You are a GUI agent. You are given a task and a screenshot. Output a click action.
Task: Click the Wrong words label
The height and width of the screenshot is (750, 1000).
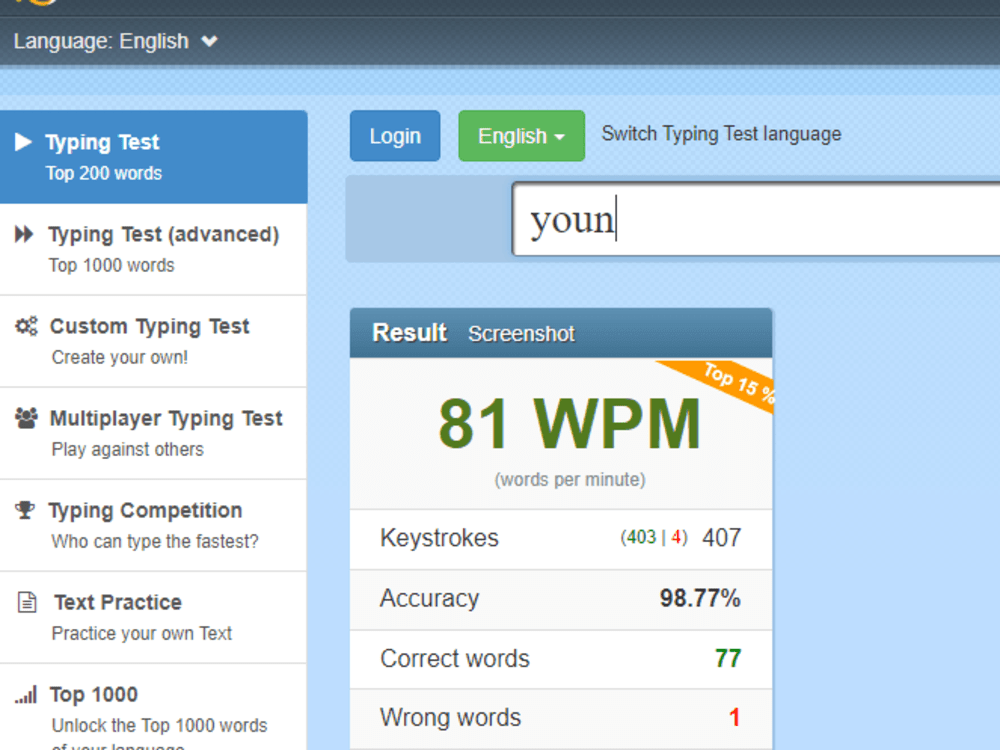pos(450,717)
